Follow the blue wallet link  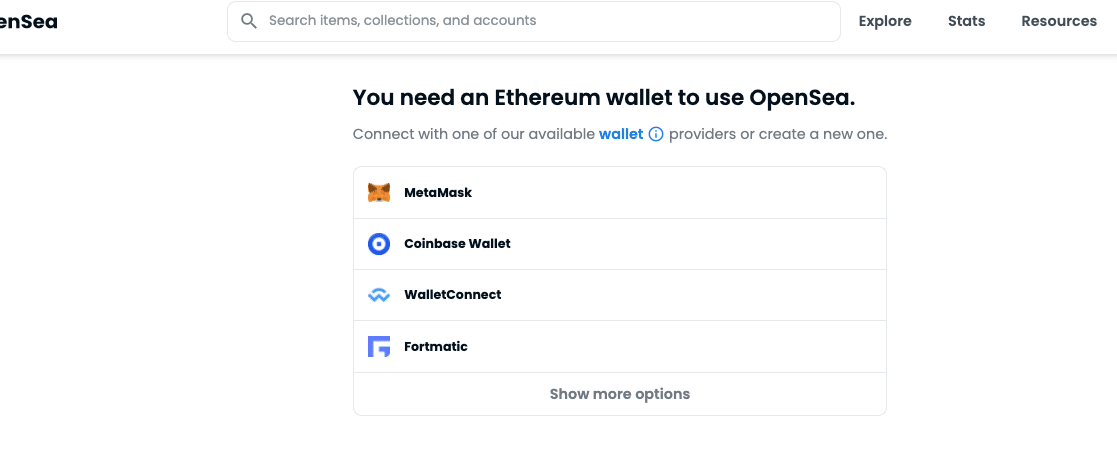(621, 134)
